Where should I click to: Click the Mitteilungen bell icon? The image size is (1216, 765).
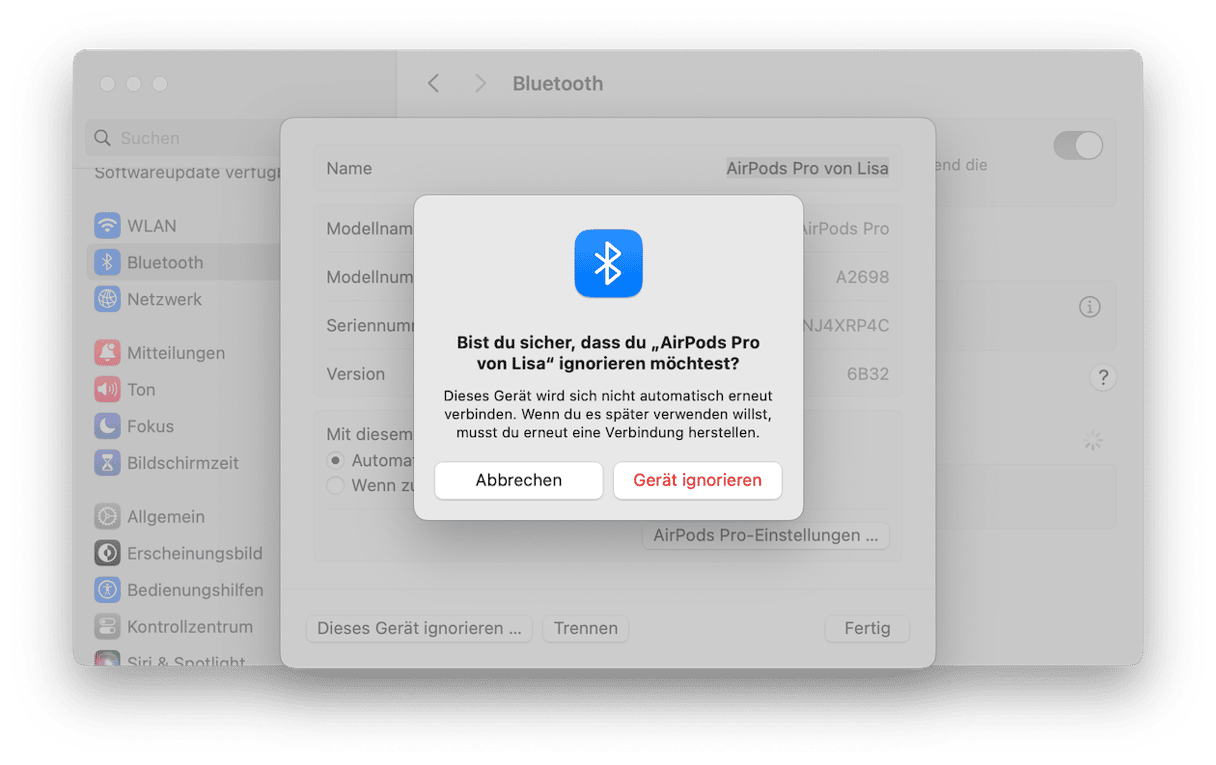[x=107, y=352]
